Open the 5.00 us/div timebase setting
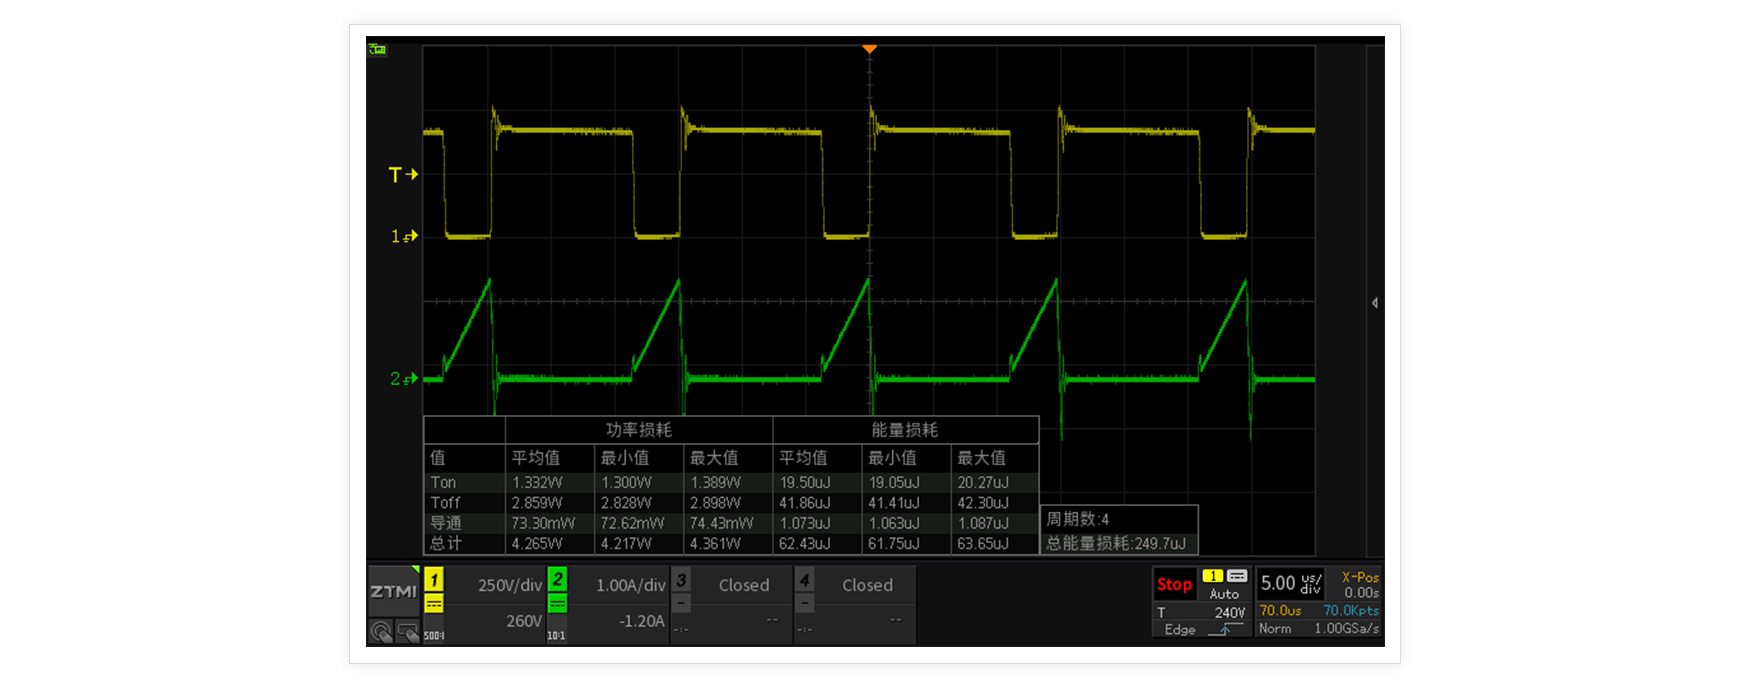Viewport: 1760px width, 700px height. 1291,583
